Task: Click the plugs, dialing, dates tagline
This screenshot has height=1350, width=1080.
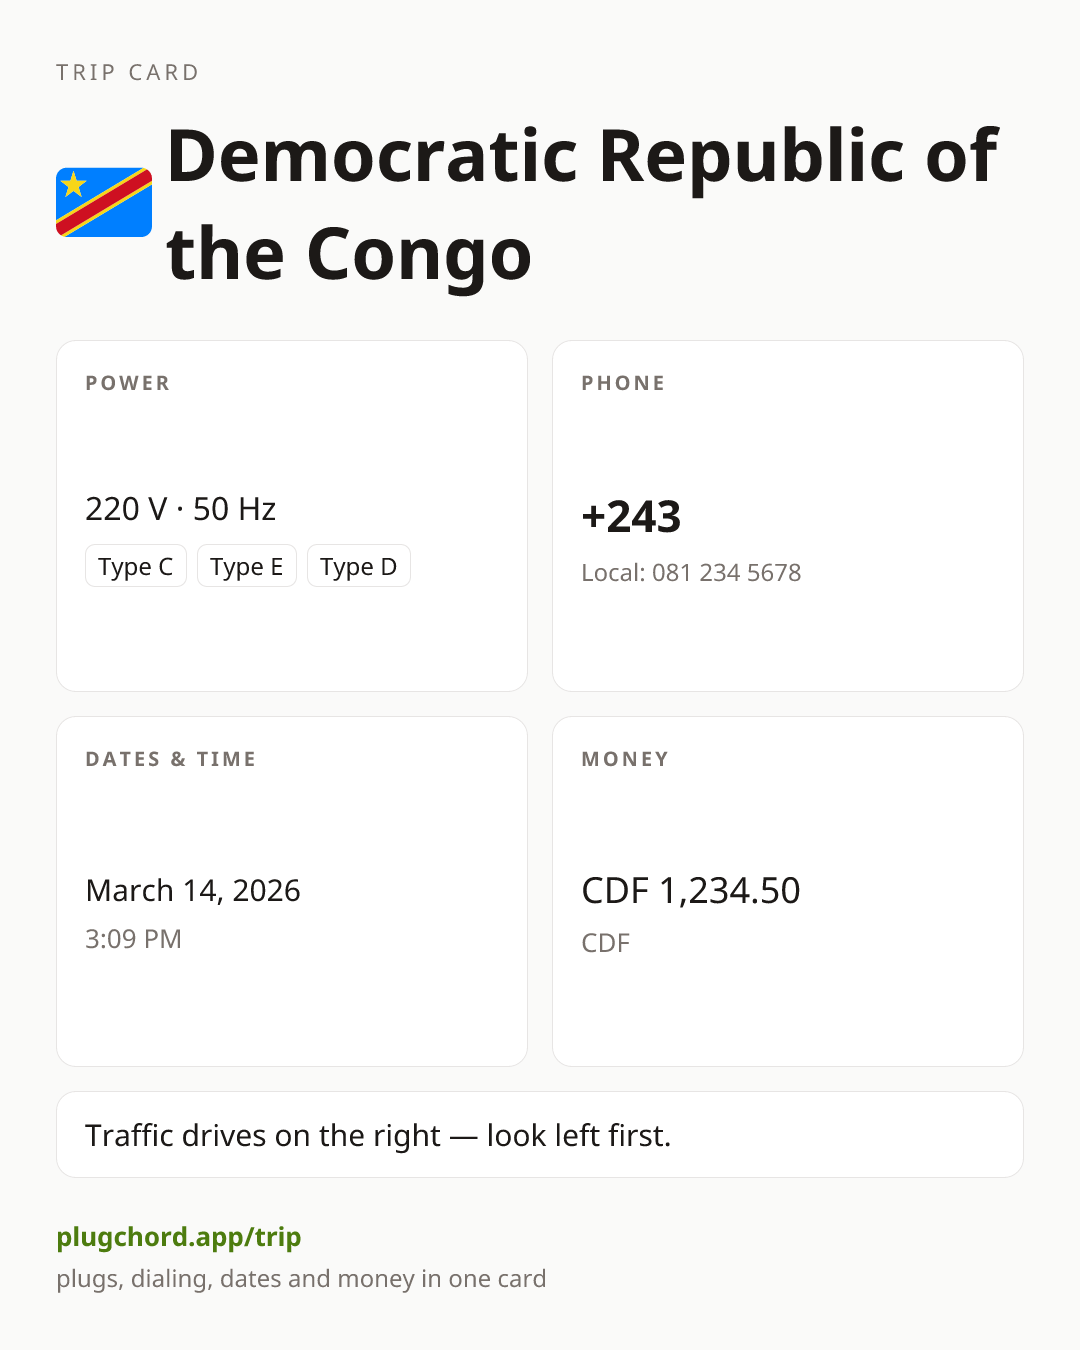Action: (301, 1279)
